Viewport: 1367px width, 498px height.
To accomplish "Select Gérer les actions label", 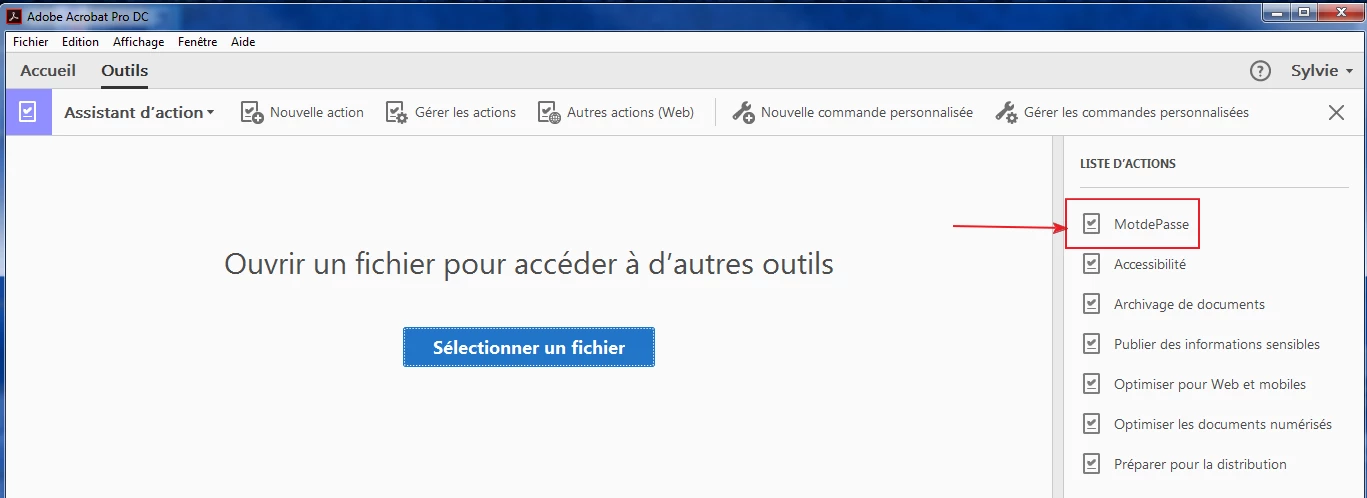I will pyautogui.click(x=465, y=112).
